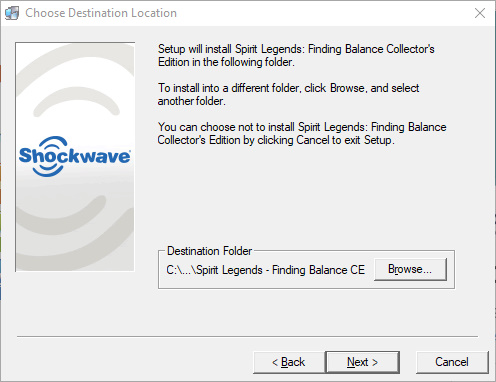Click the Browse... button
Viewport: 496px width, 382px height.
[410, 269]
